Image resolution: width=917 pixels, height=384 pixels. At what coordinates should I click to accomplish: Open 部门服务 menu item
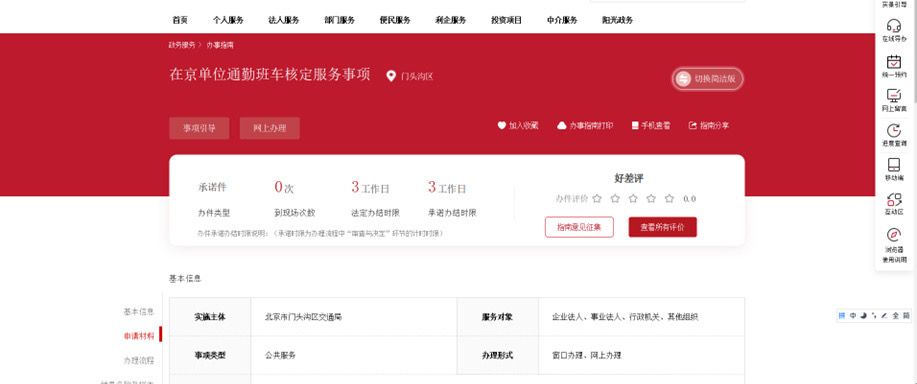pyautogui.click(x=340, y=20)
